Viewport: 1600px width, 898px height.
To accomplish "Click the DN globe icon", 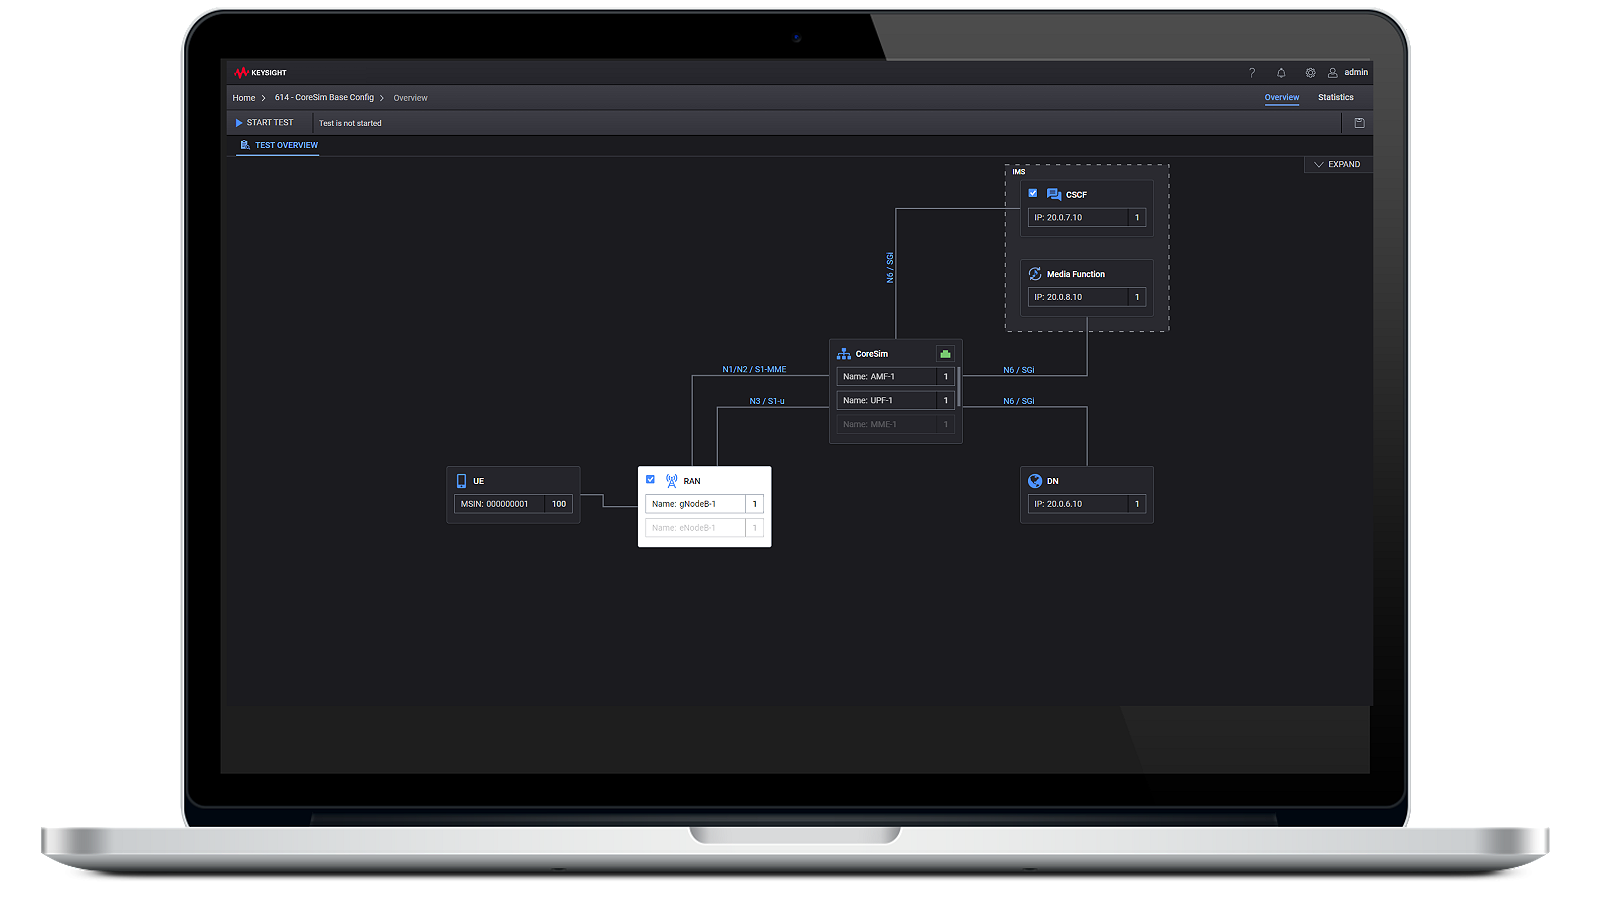I will 1035,481.
